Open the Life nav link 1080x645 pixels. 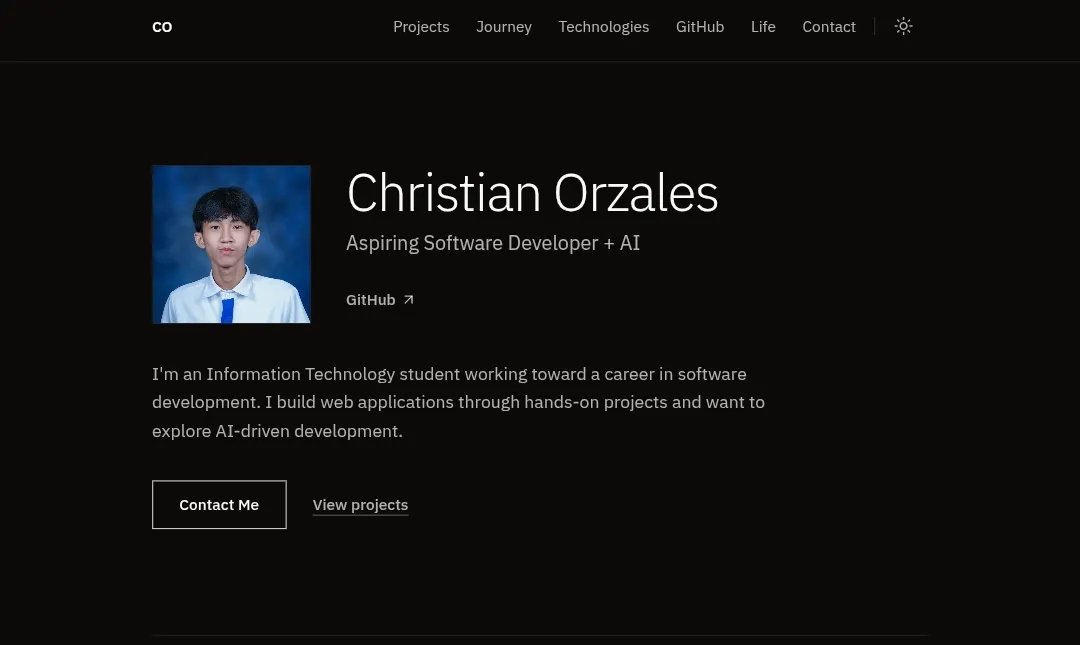[x=763, y=27]
